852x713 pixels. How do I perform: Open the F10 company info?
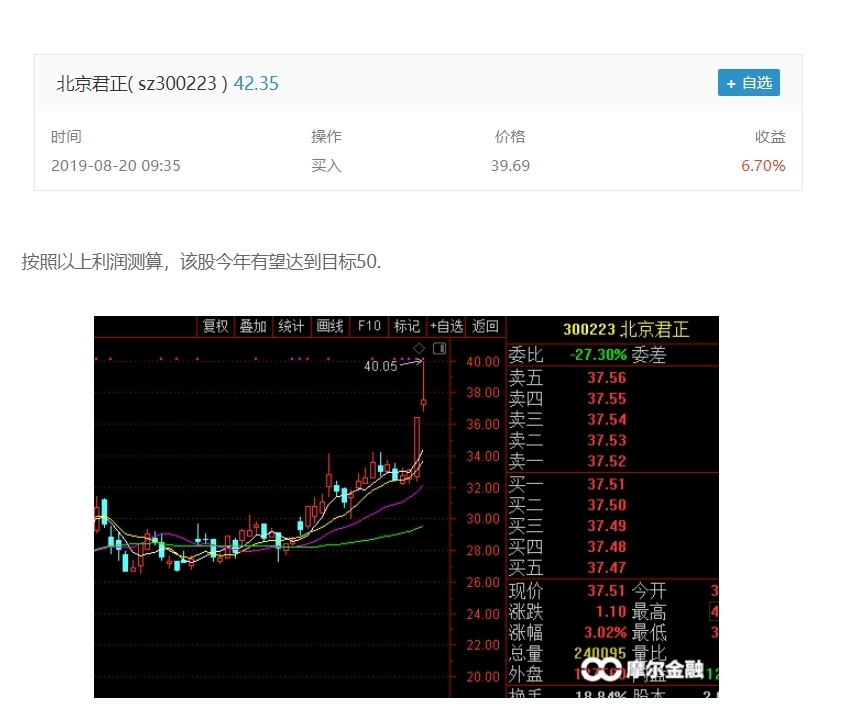click(x=369, y=326)
